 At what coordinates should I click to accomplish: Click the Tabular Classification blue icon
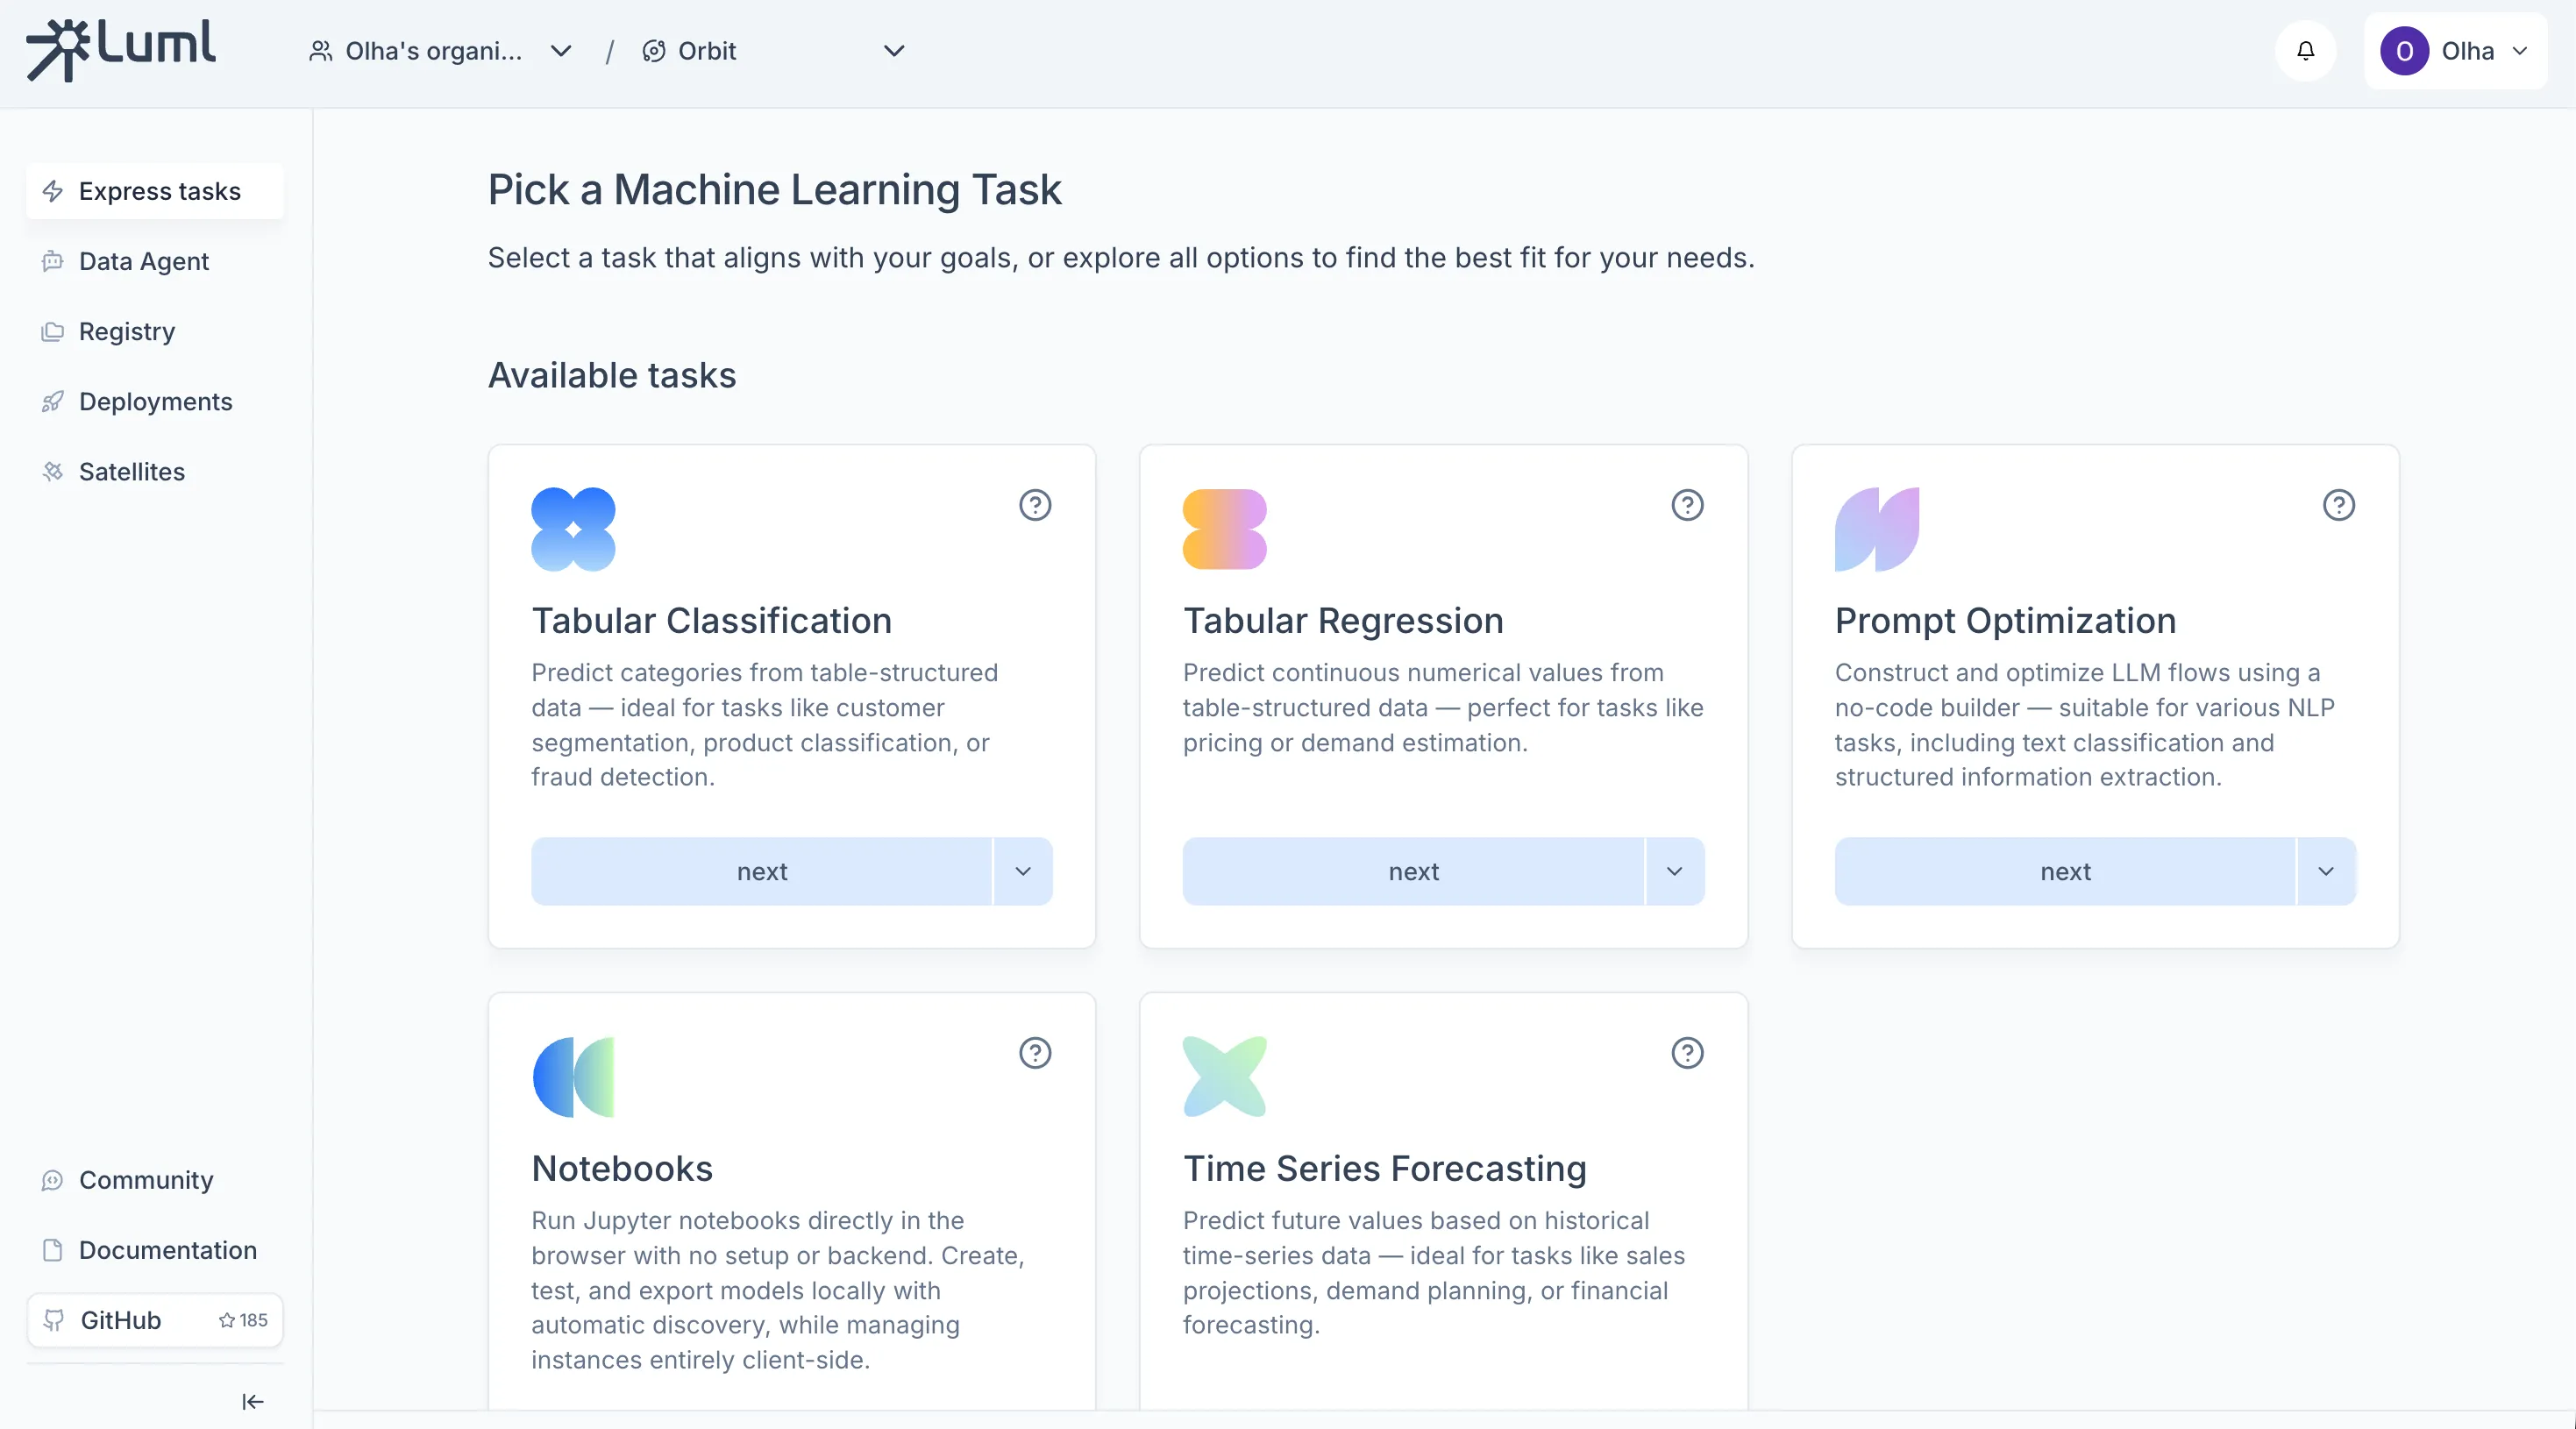[573, 529]
